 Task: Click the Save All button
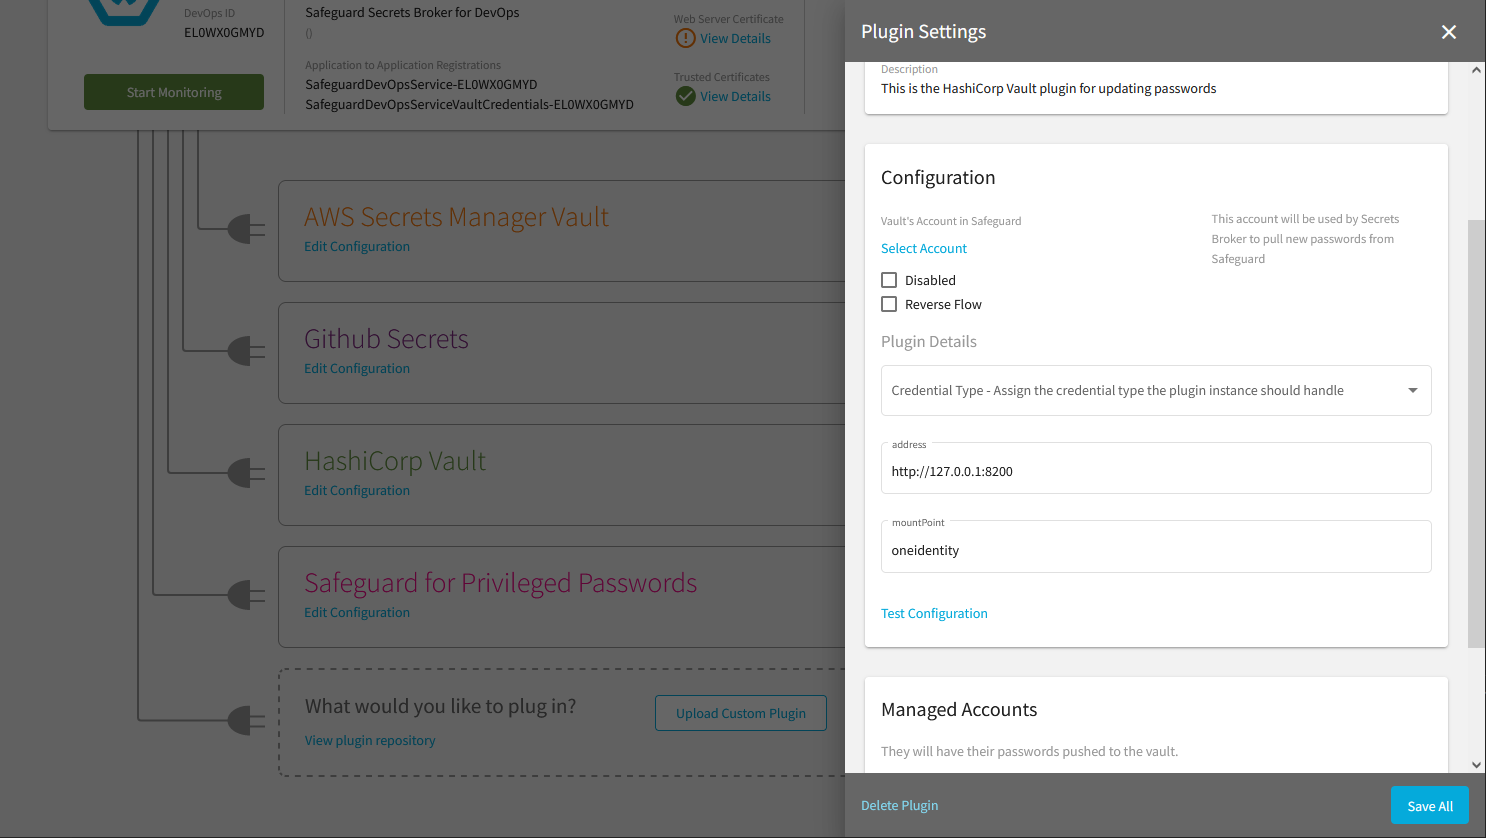[1429, 806]
